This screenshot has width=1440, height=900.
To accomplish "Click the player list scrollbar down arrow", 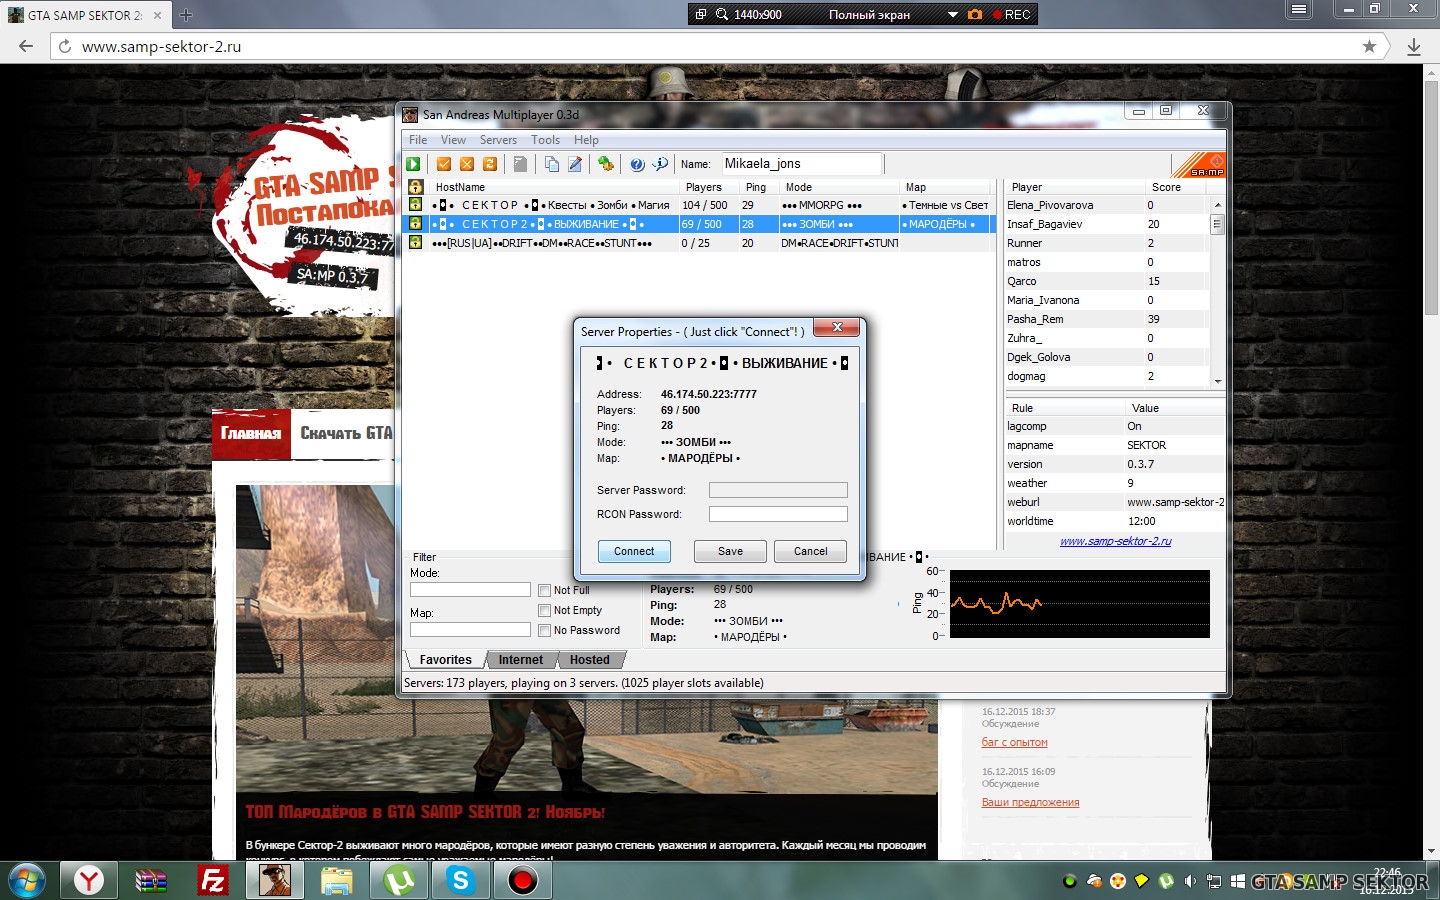I will [1217, 381].
